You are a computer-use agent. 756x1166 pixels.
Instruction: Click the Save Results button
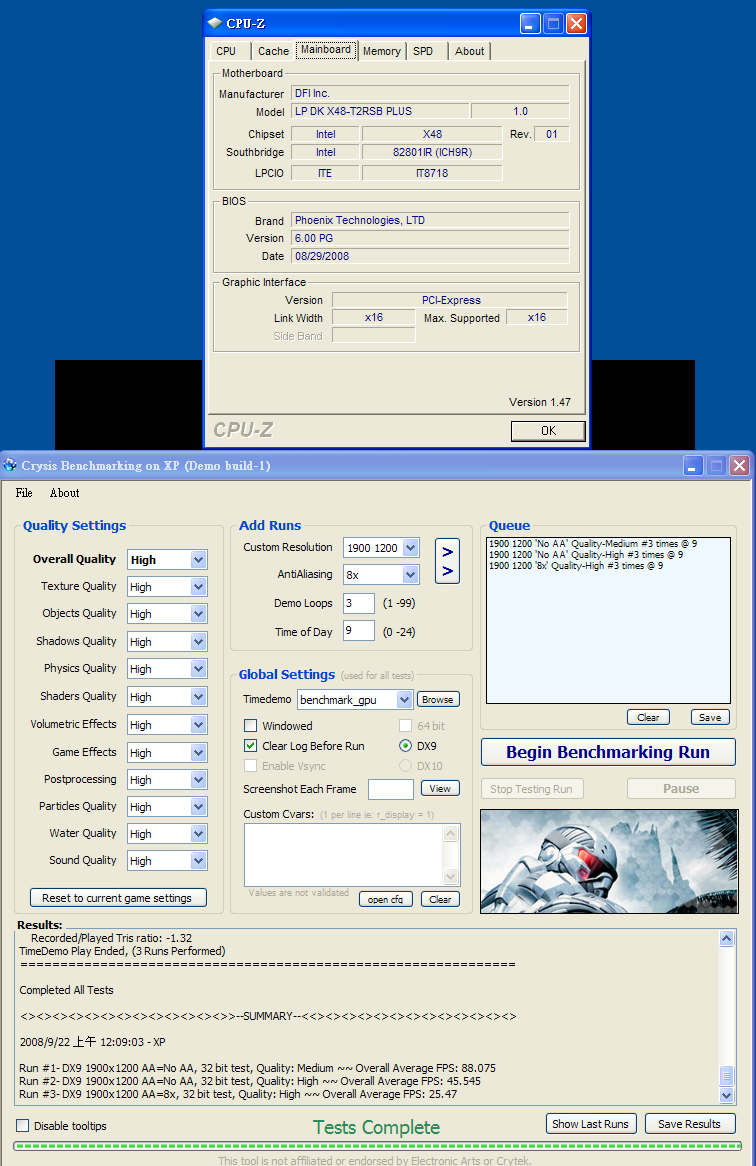click(689, 1124)
